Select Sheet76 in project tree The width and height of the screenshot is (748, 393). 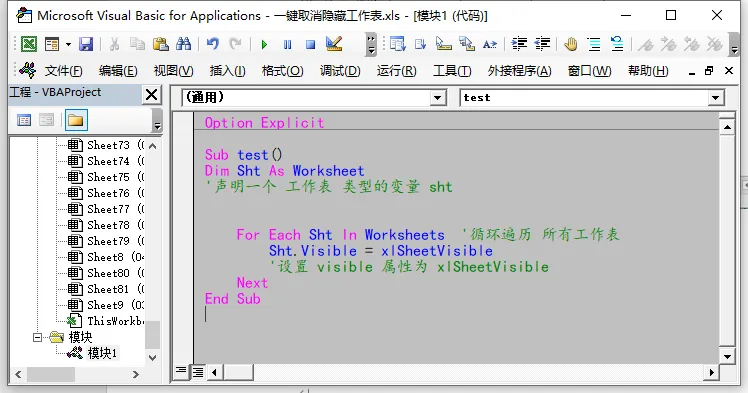click(x=107, y=193)
